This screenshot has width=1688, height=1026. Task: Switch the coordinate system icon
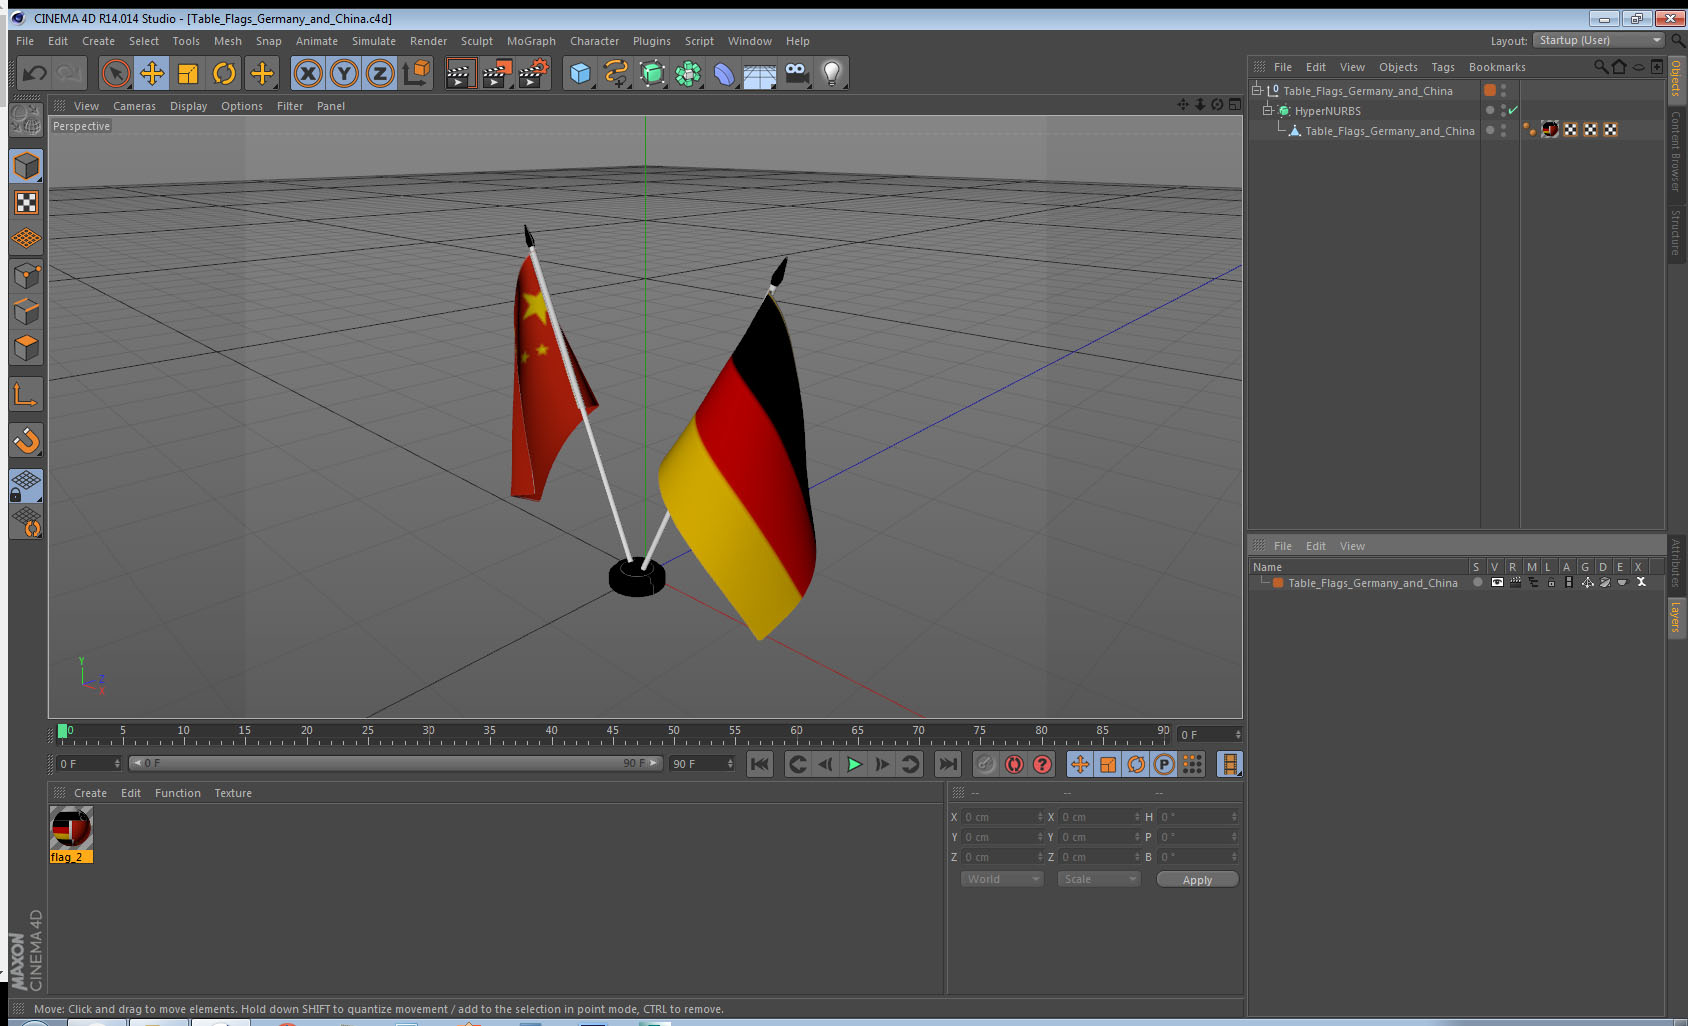[416, 73]
